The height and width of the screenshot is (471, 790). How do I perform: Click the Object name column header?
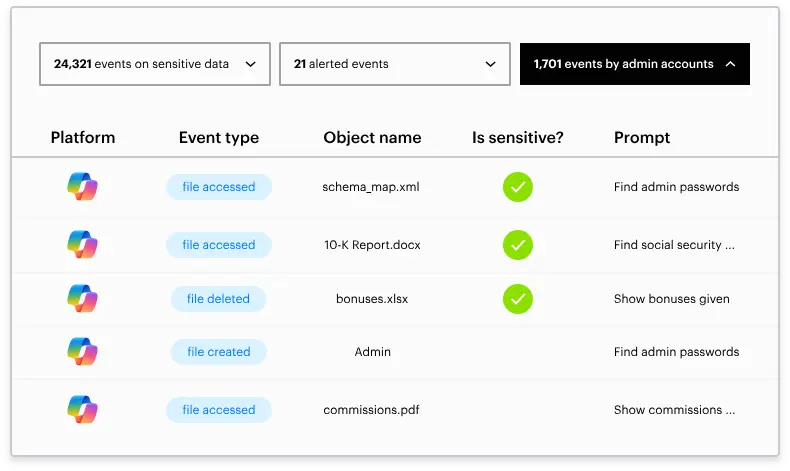(x=372, y=138)
